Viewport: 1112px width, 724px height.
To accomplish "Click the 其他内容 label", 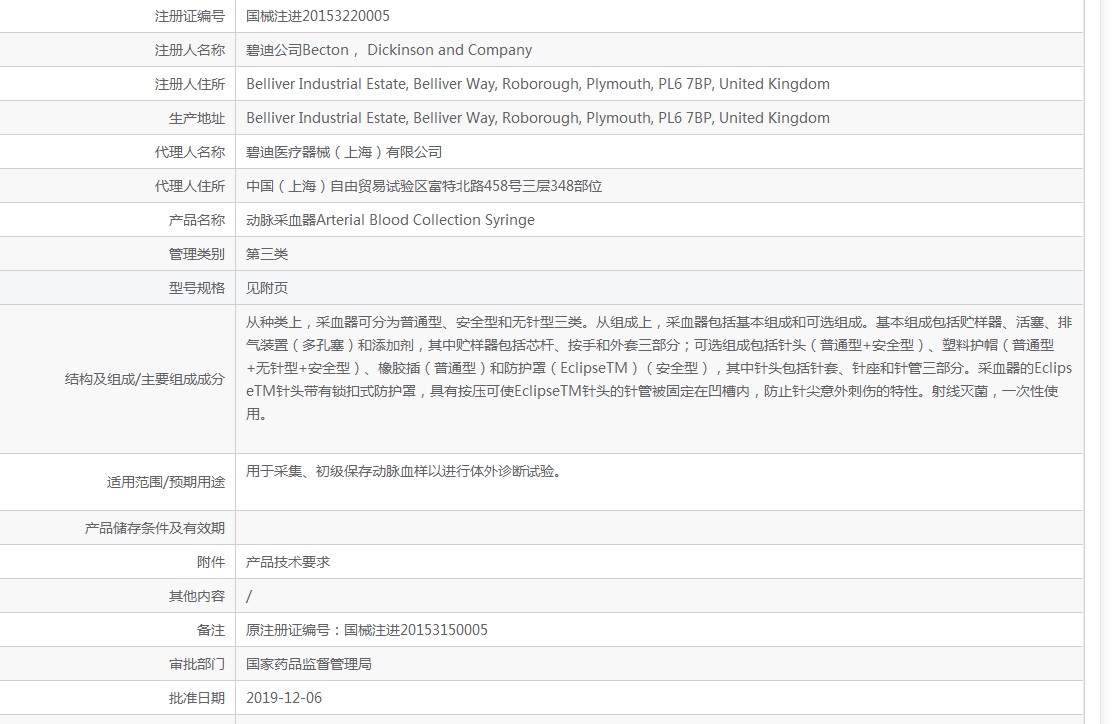I will [196, 596].
